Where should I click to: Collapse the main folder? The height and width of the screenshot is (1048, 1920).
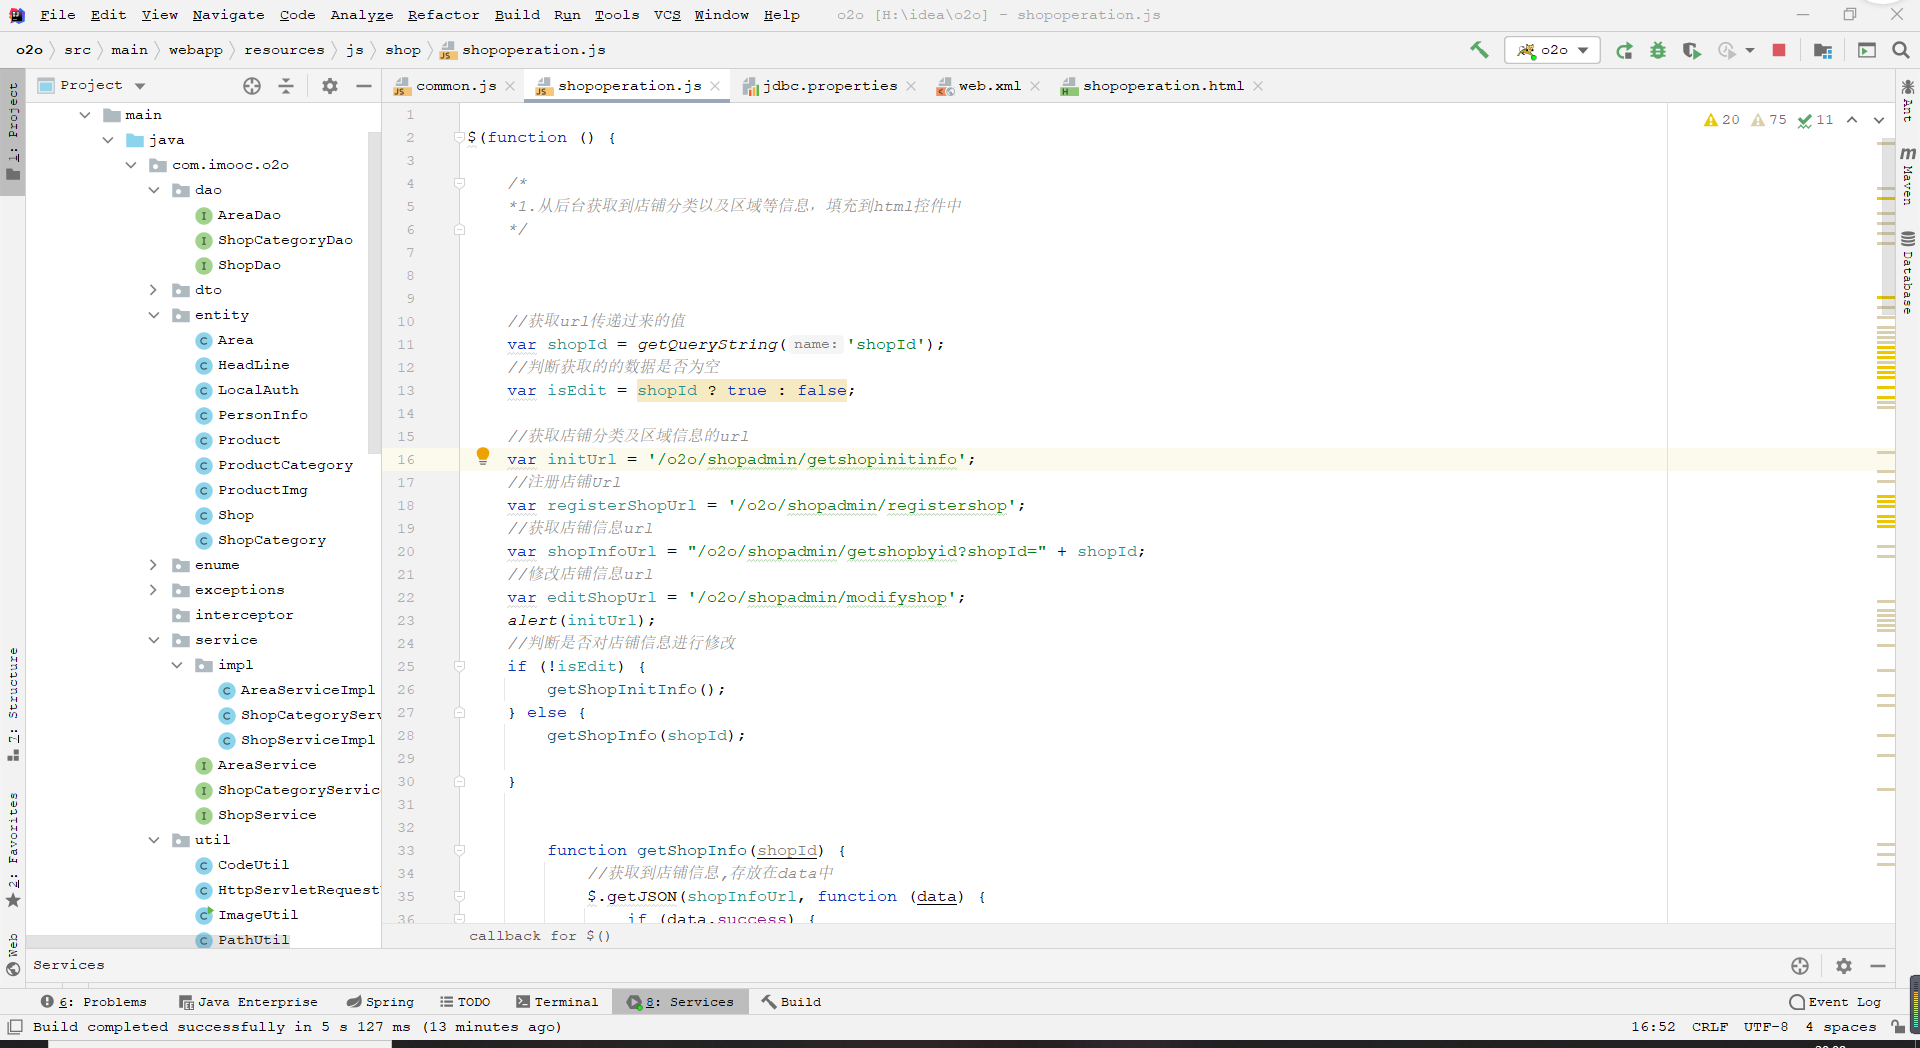(x=85, y=115)
